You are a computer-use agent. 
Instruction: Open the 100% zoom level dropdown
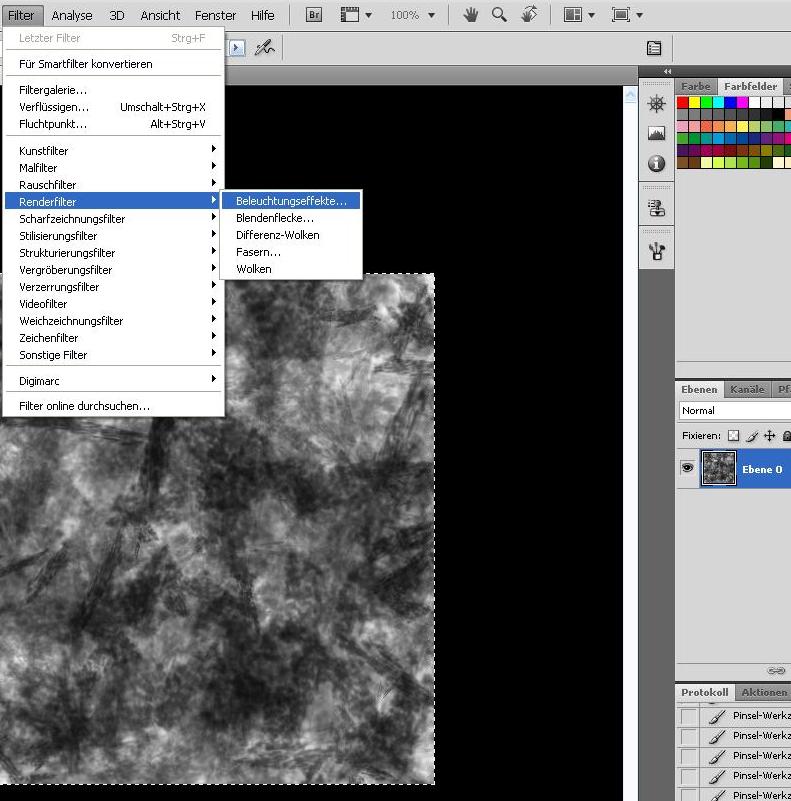click(432, 15)
